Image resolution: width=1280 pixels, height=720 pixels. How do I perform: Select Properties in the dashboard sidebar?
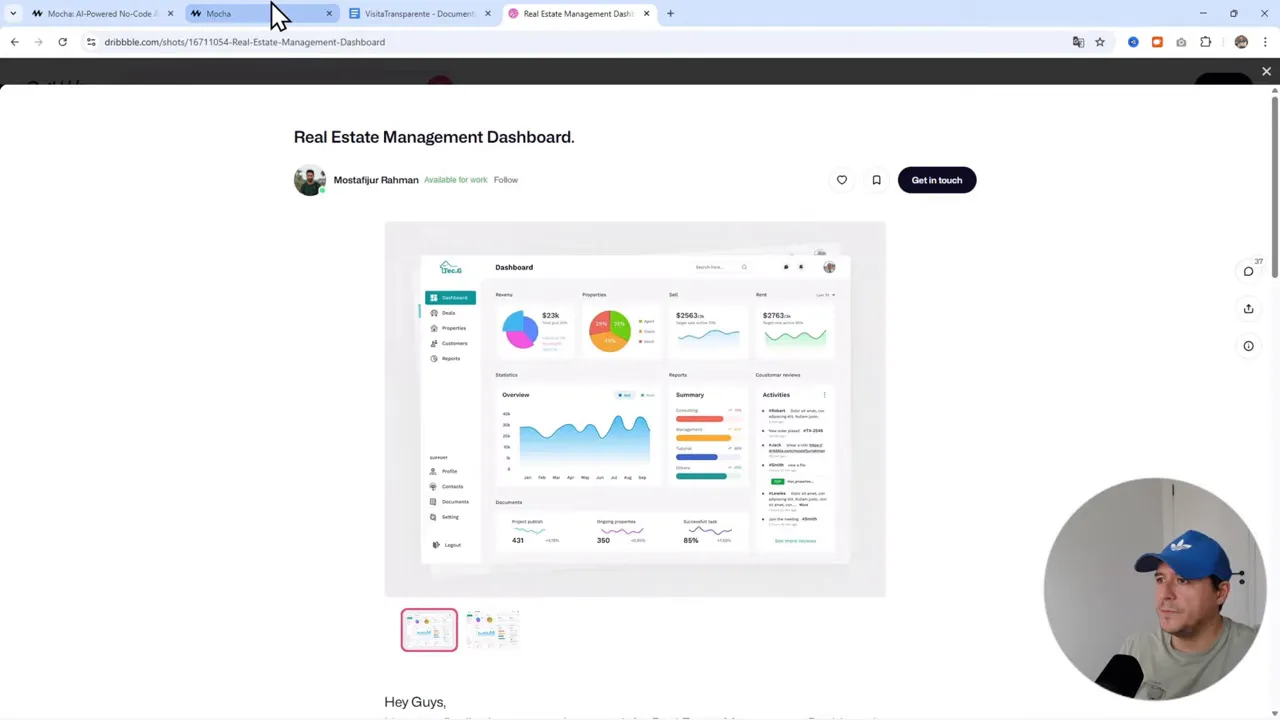[453, 328]
